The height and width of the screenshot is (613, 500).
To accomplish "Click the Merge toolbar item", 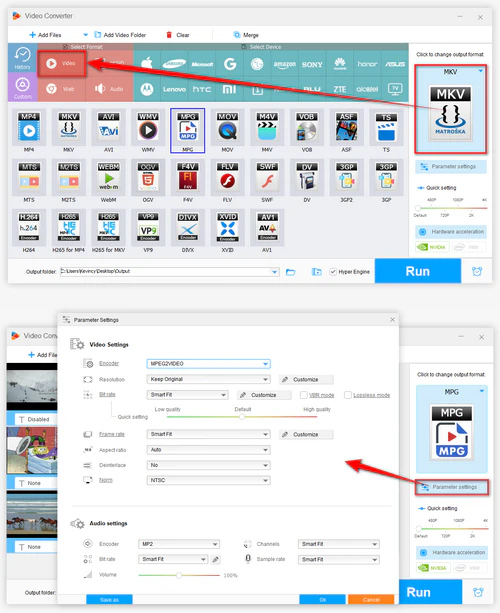I will (x=246, y=35).
